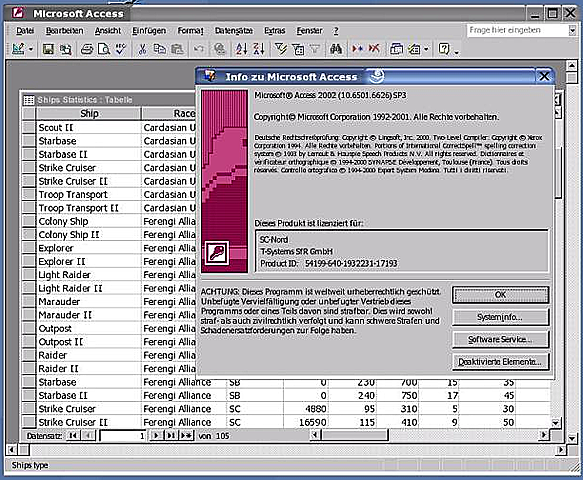The image size is (583, 480).
Task: Click the Access key logo in the dialog
Action: pos(217,252)
